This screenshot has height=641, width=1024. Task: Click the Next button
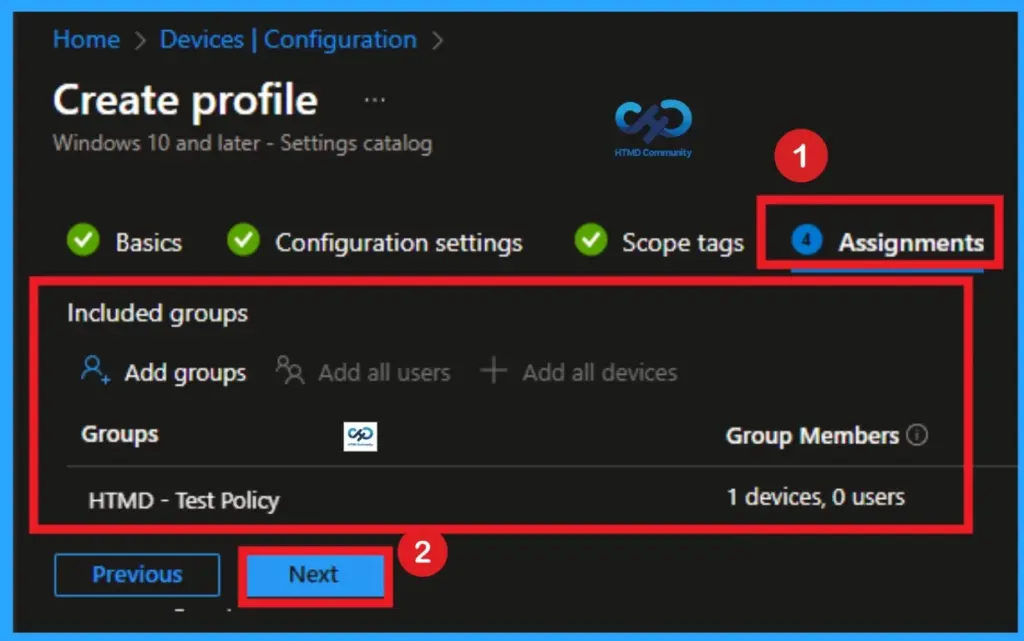(x=314, y=575)
